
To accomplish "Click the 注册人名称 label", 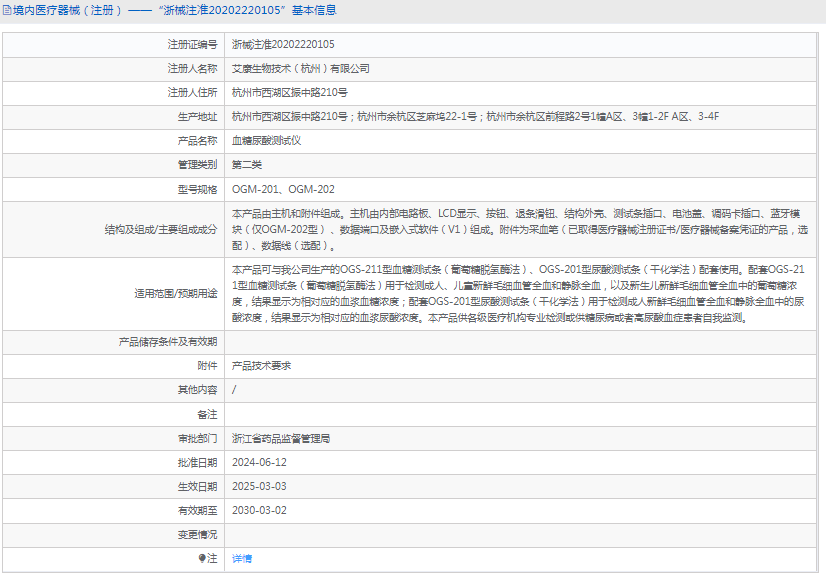I will 192,68.
